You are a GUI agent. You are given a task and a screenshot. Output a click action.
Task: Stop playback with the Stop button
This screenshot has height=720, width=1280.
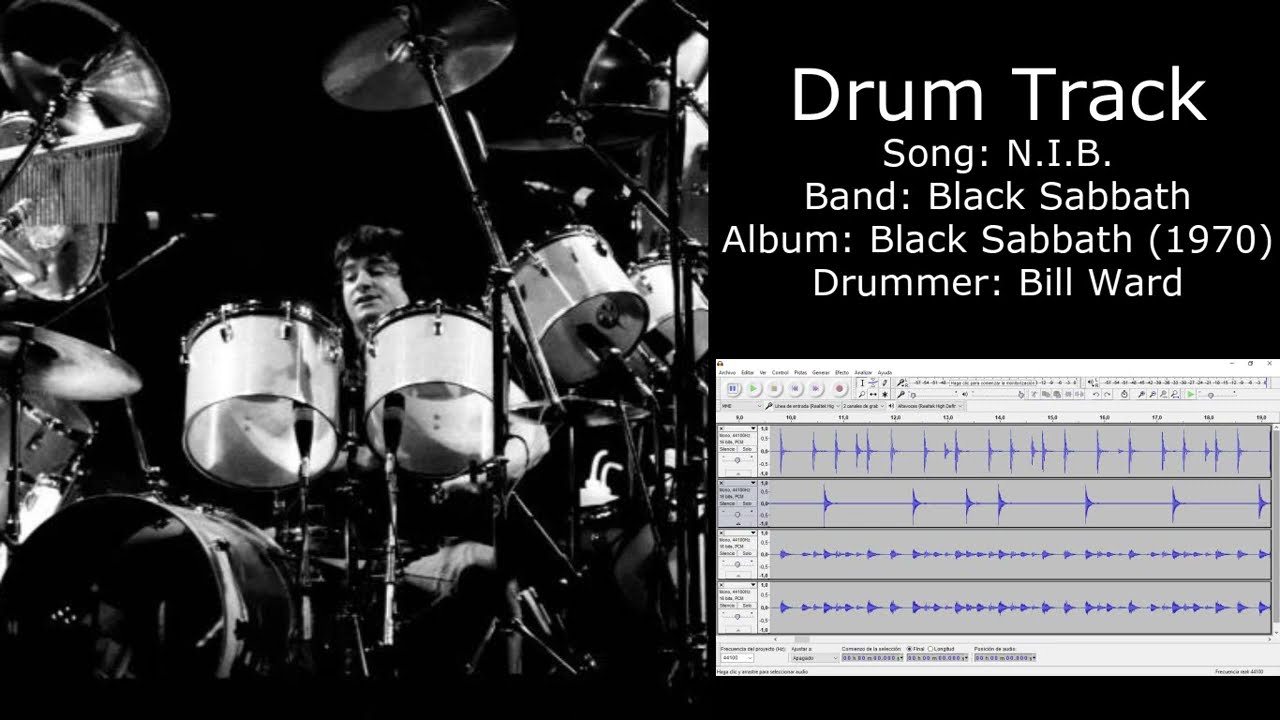click(x=774, y=388)
